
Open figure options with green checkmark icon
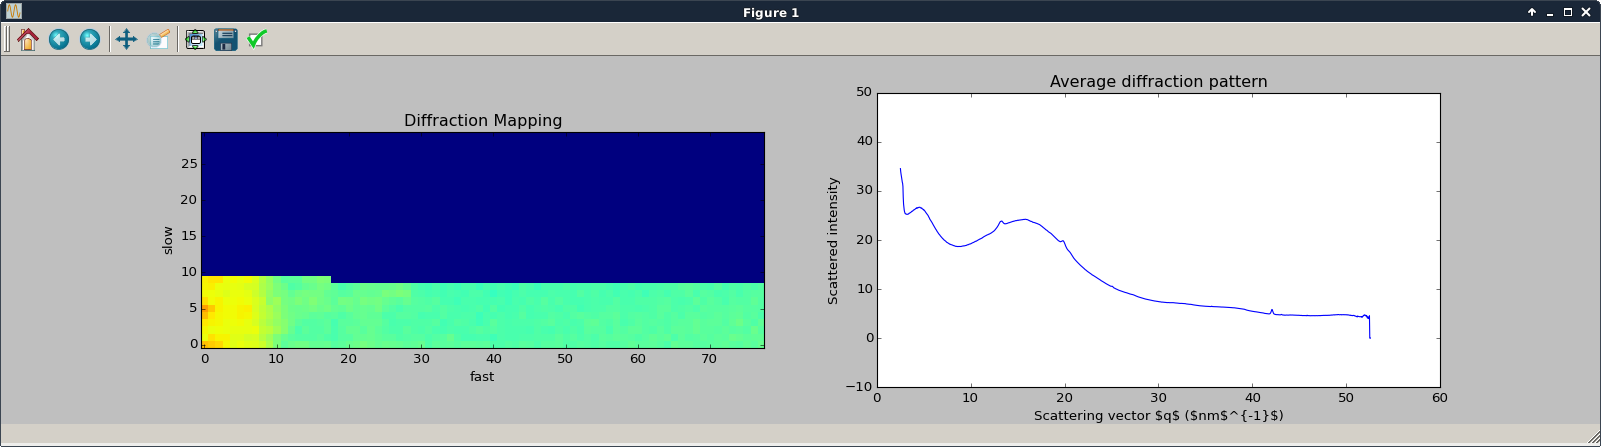257,39
